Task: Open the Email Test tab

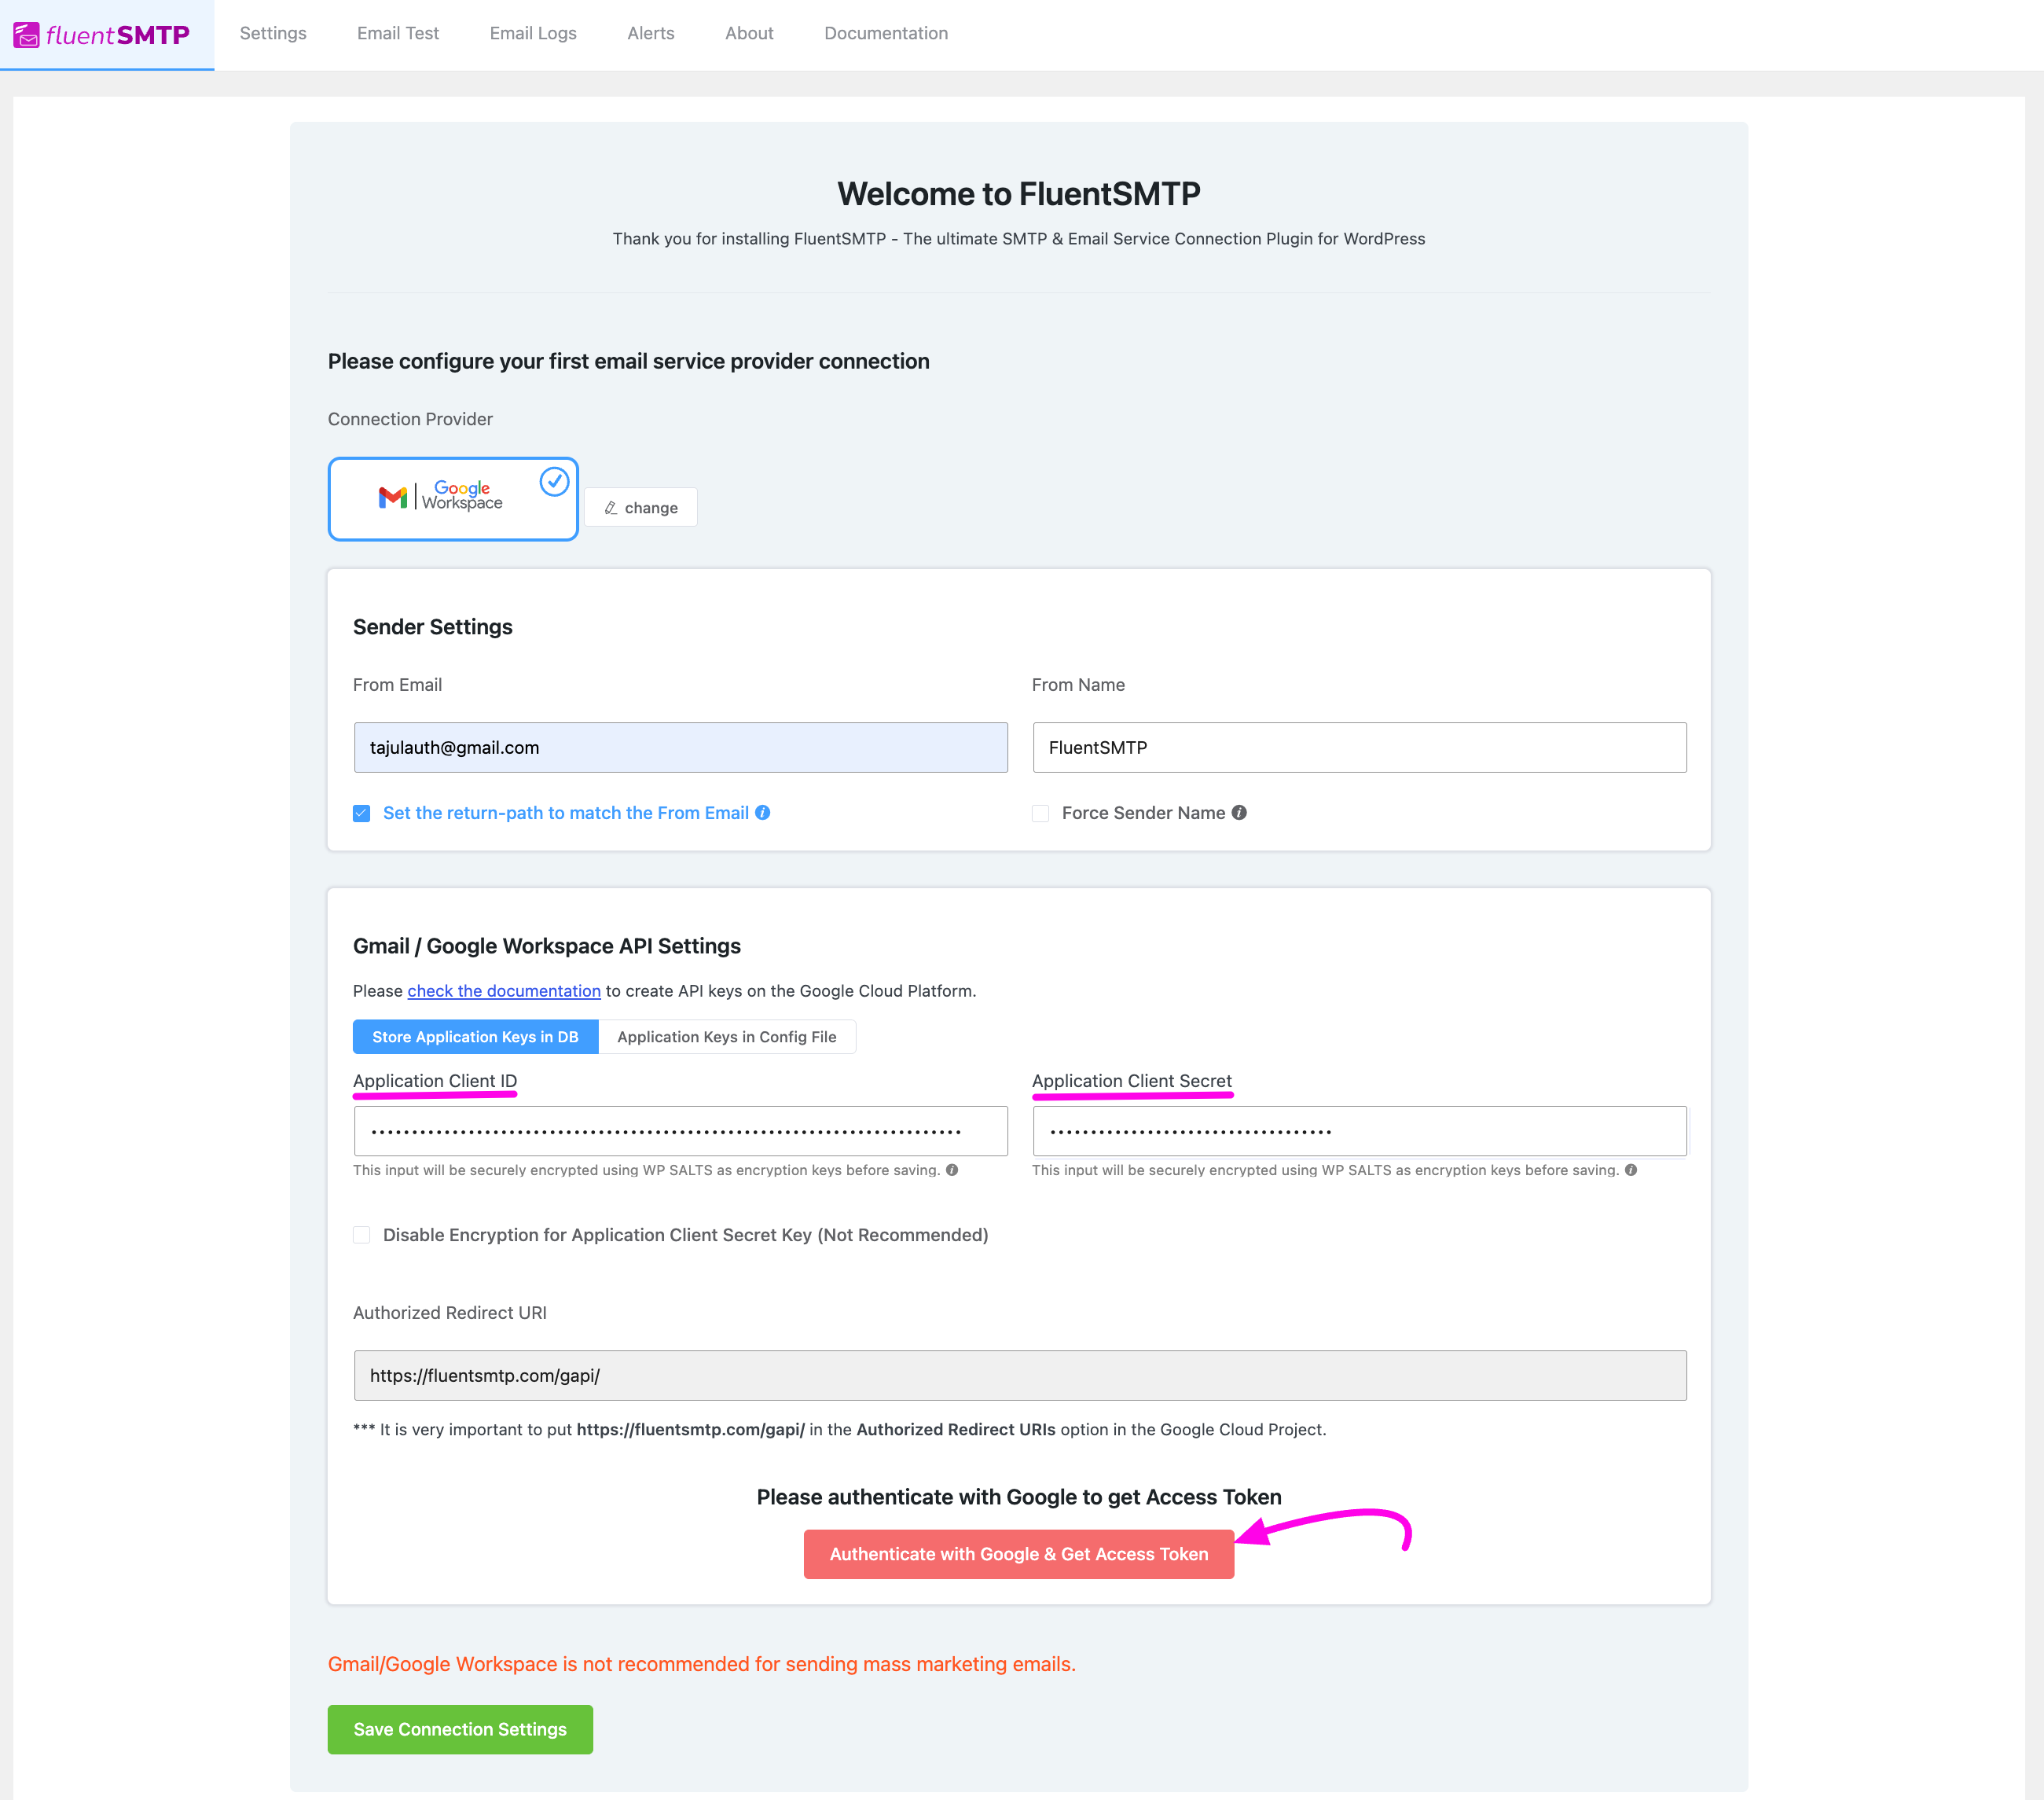Action: [x=398, y=33]
